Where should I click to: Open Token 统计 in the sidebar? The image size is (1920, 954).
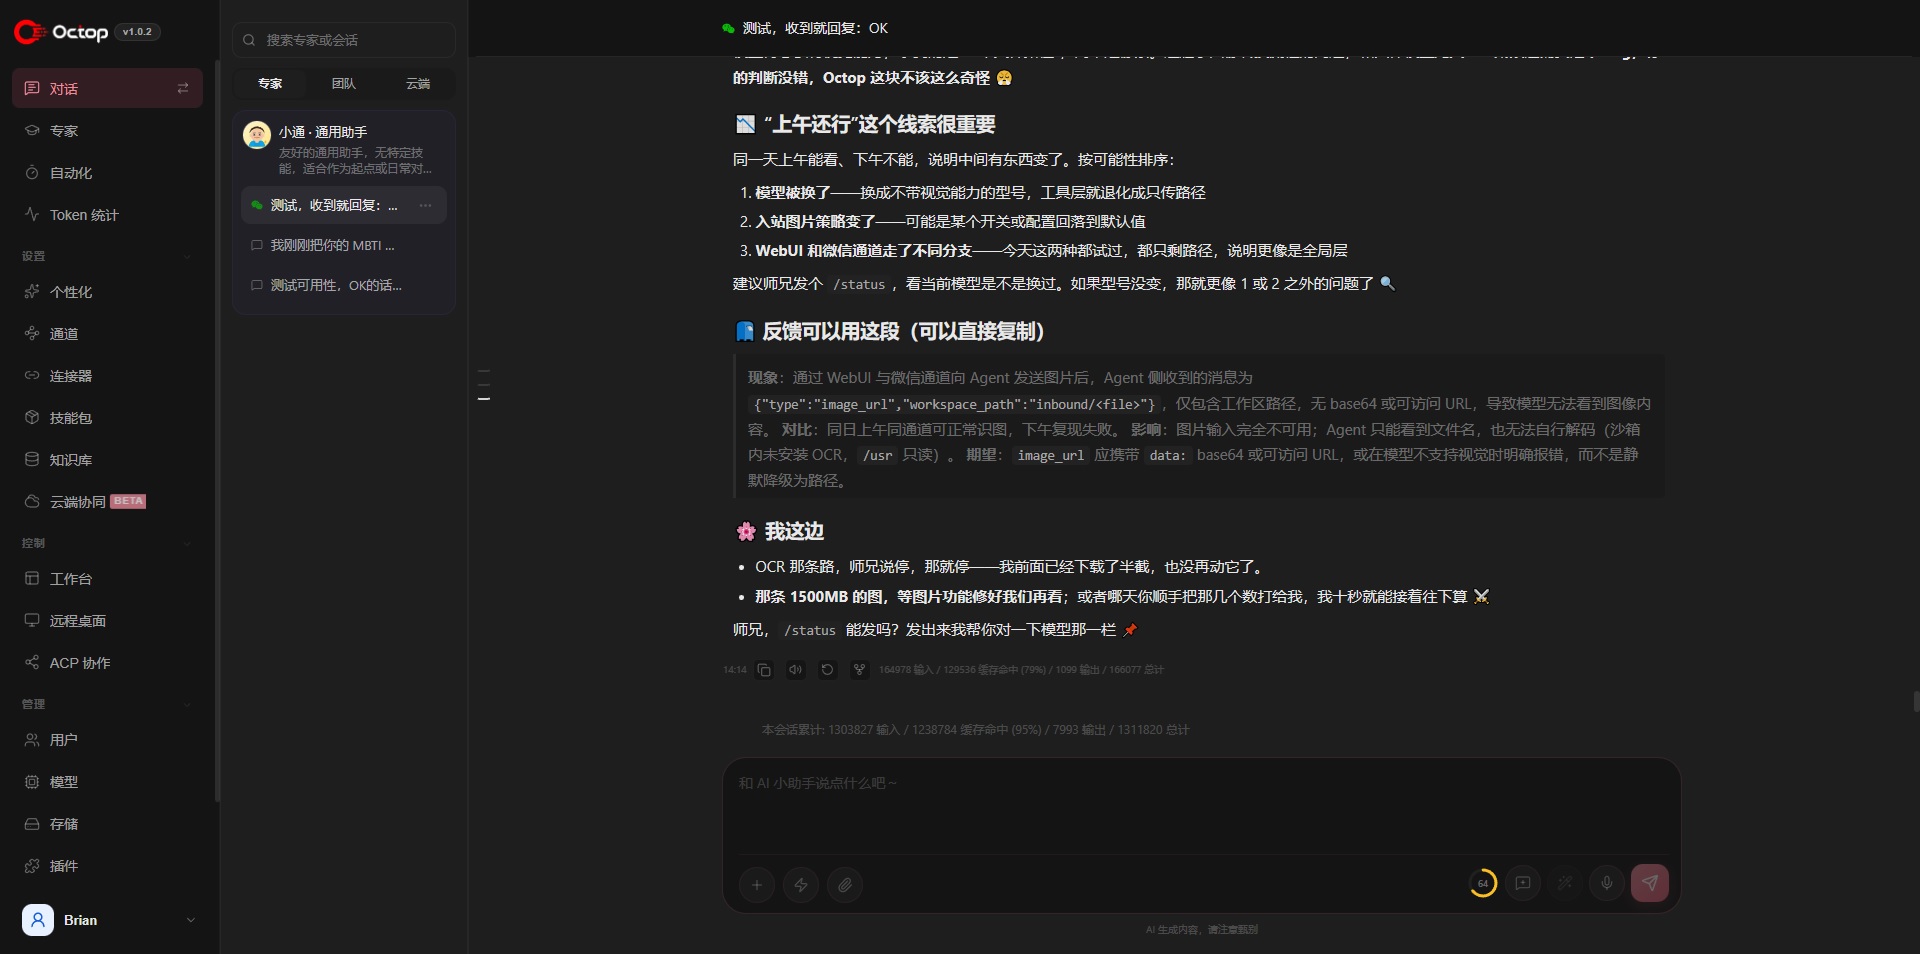(x=108, y=215)
